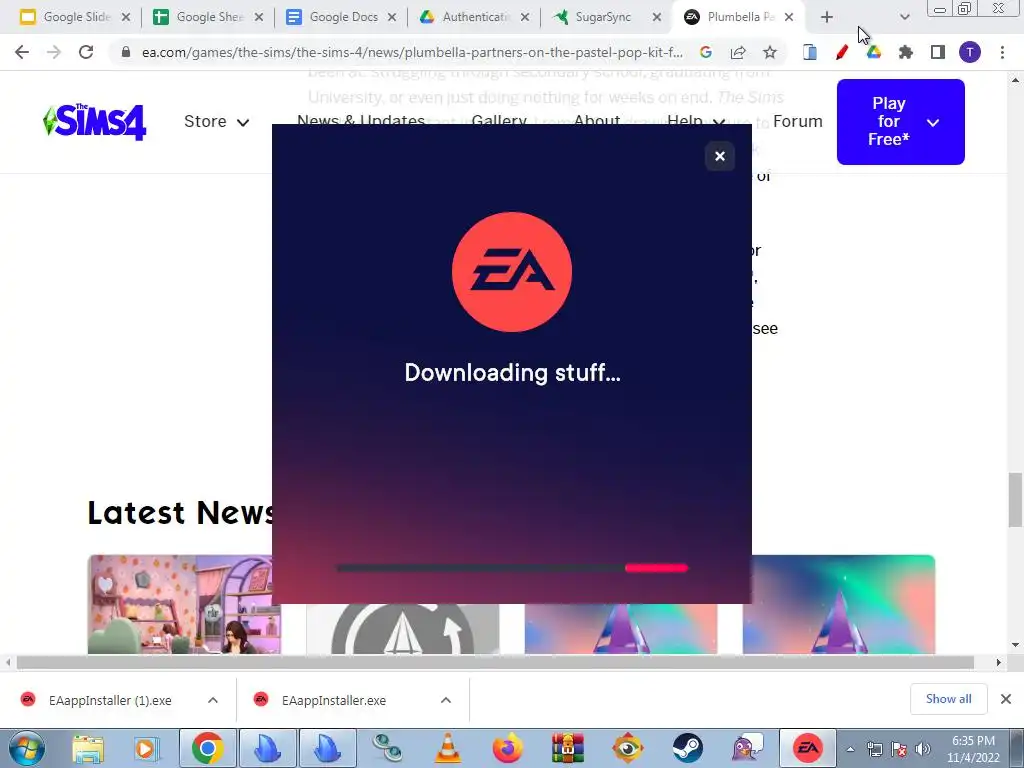This screenshot has height=768, width=1024.
Task: Open the Windows Start menu
Action: coord(26,748)
